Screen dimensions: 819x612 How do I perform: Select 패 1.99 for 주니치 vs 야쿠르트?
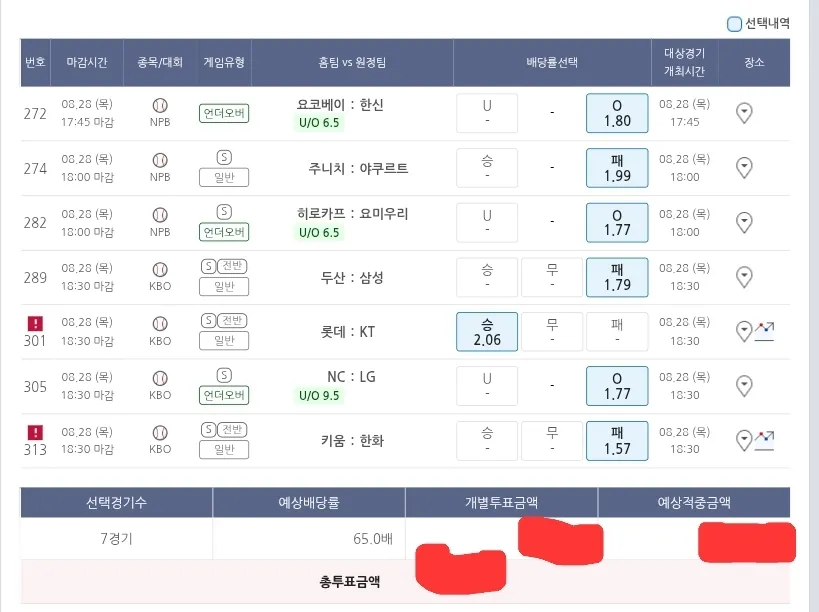[617, 168]
